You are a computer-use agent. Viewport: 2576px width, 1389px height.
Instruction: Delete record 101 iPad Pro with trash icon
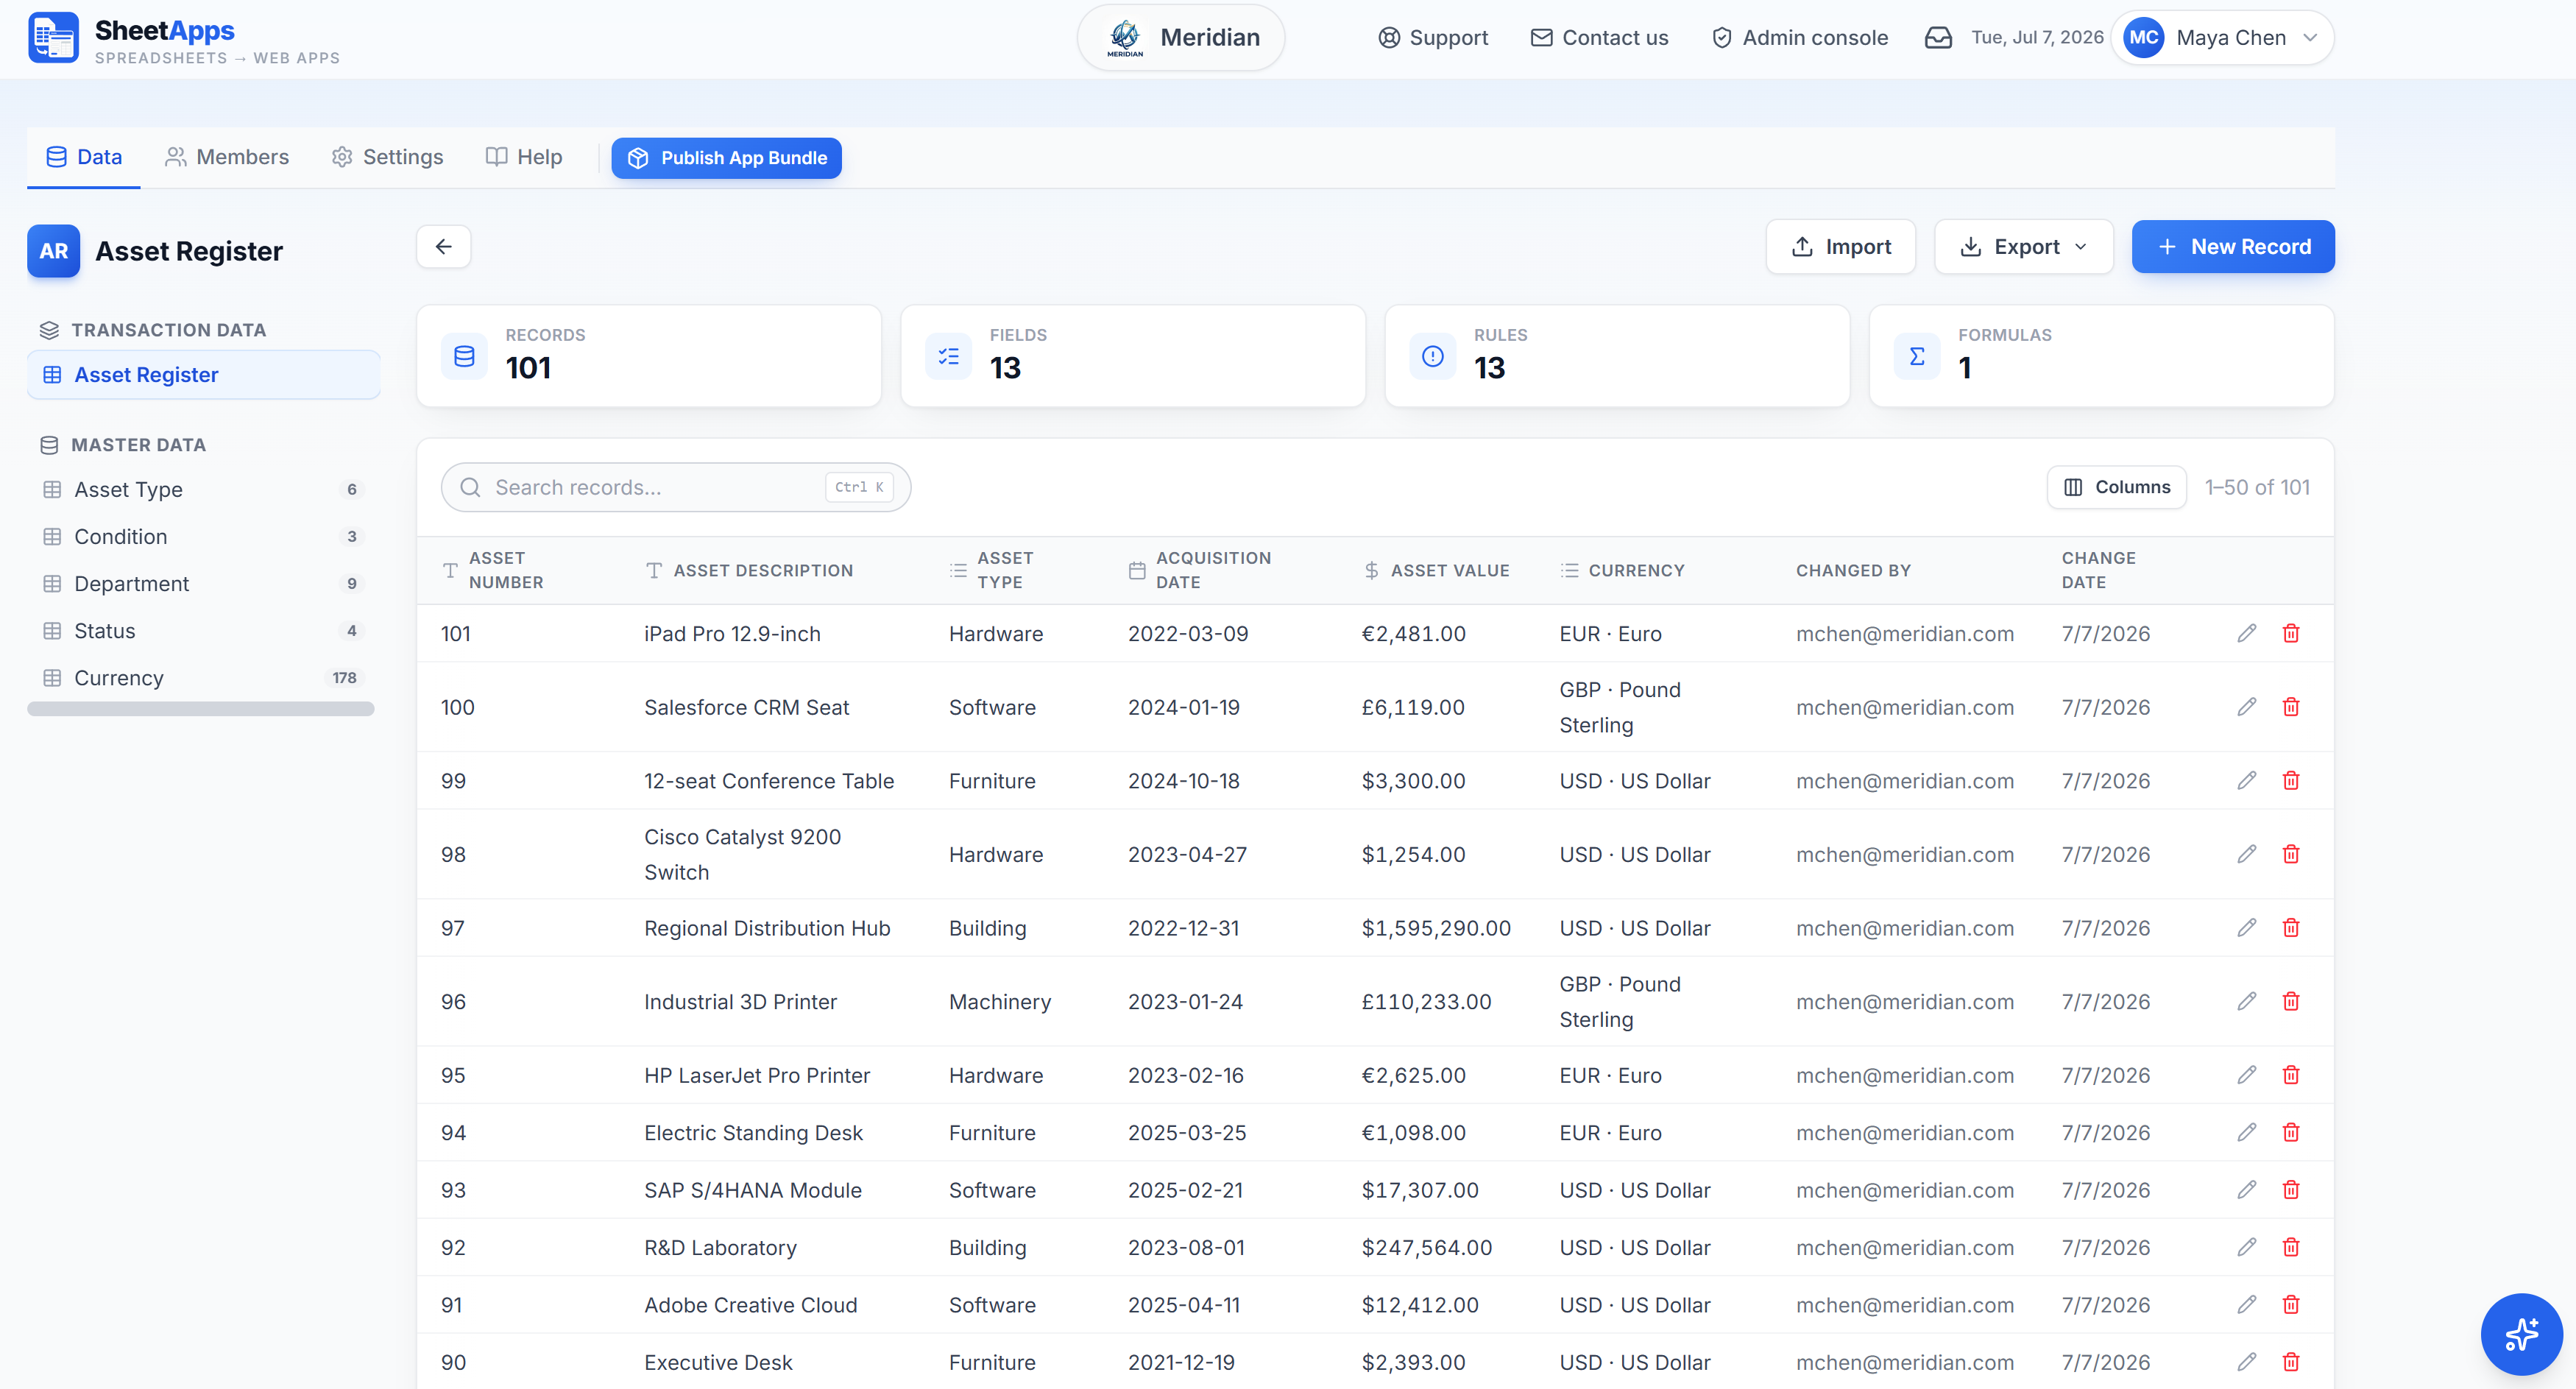[x=2291, y=633]
